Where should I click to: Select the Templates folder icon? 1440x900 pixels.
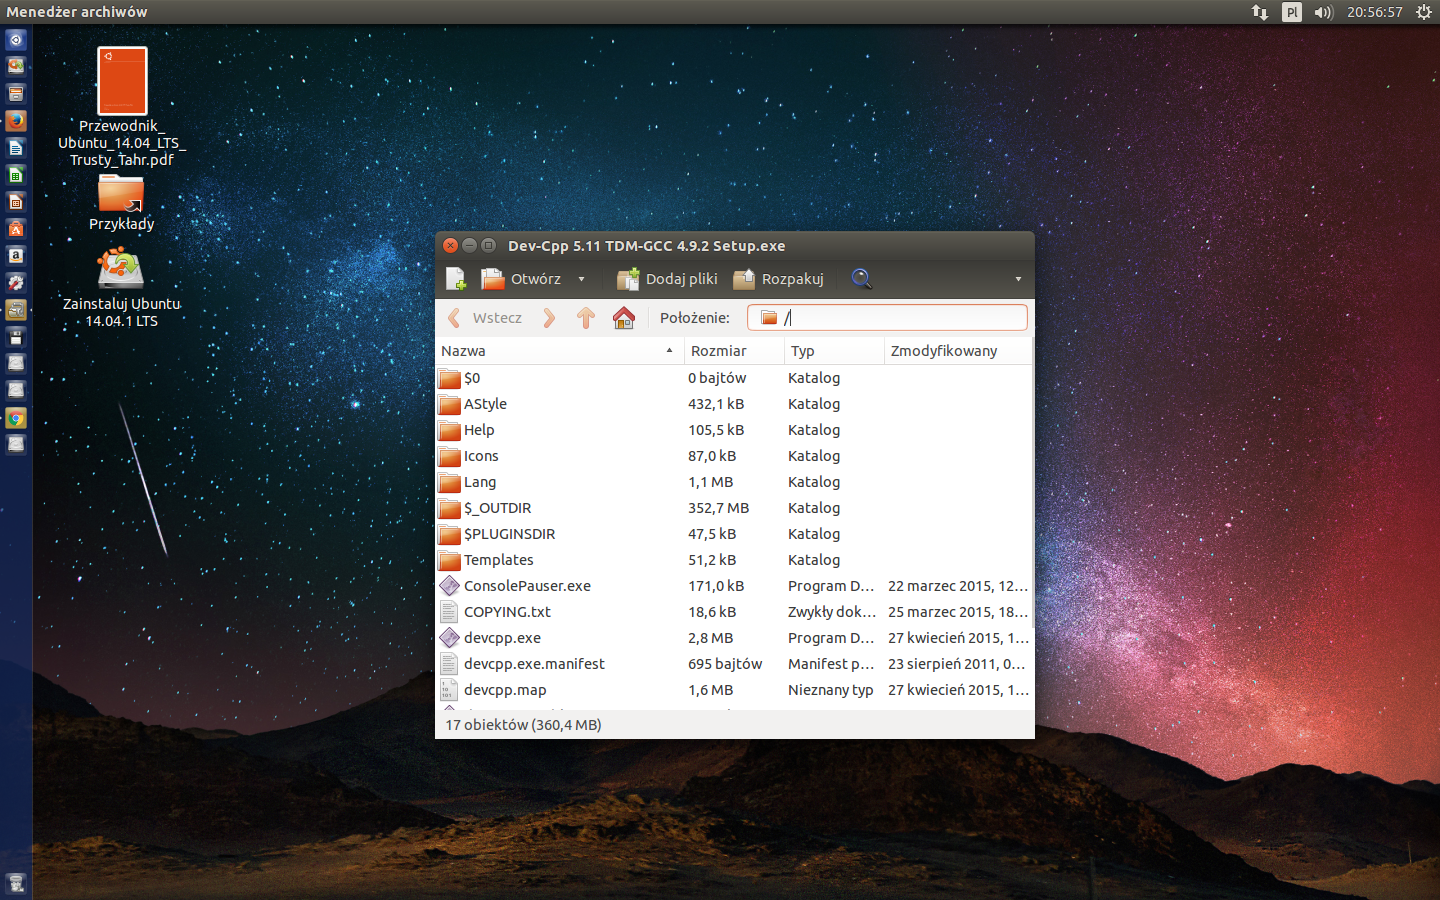coord(449,560)
